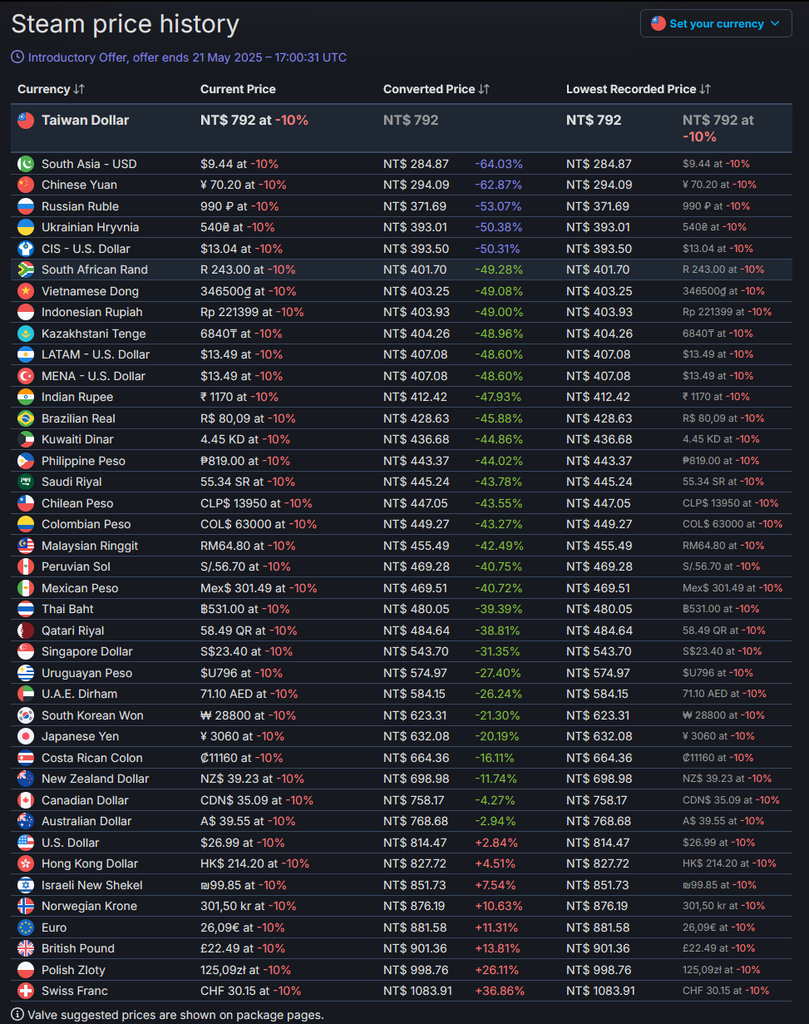
Task: Click the Steam price history heading
Action: click(x=125, y=24)
